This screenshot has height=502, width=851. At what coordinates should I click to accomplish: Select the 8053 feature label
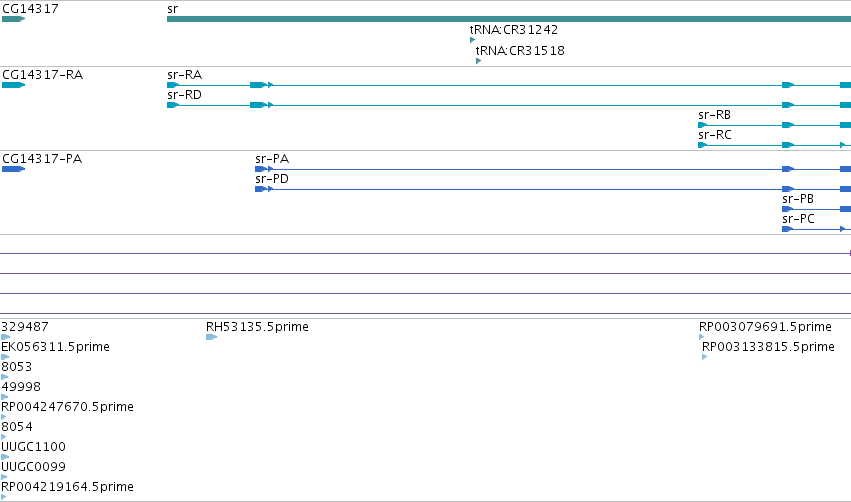[x=17, y=366]
